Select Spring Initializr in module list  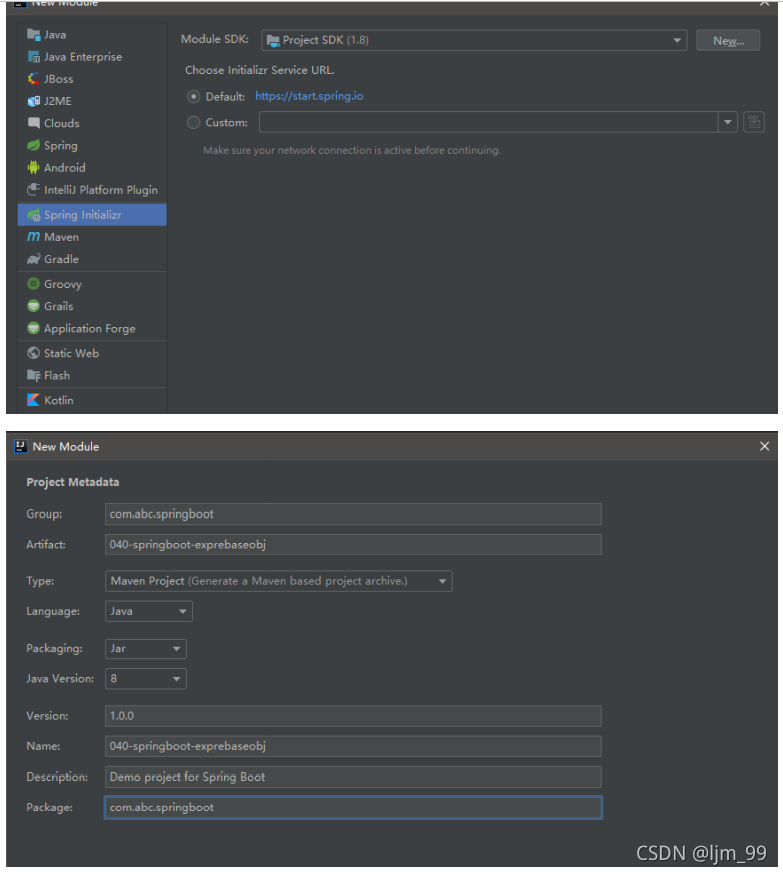coord(92,215)
